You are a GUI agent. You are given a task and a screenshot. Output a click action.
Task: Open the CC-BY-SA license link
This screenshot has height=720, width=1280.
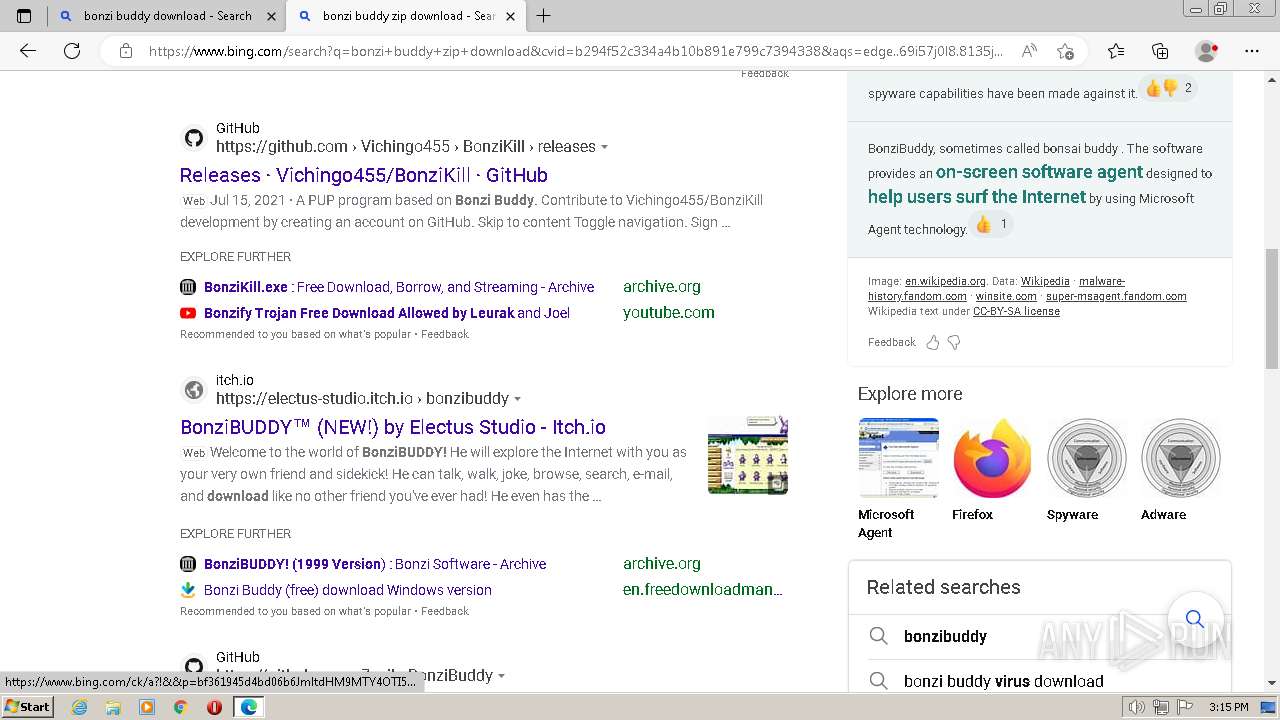tap(1016, 311)
